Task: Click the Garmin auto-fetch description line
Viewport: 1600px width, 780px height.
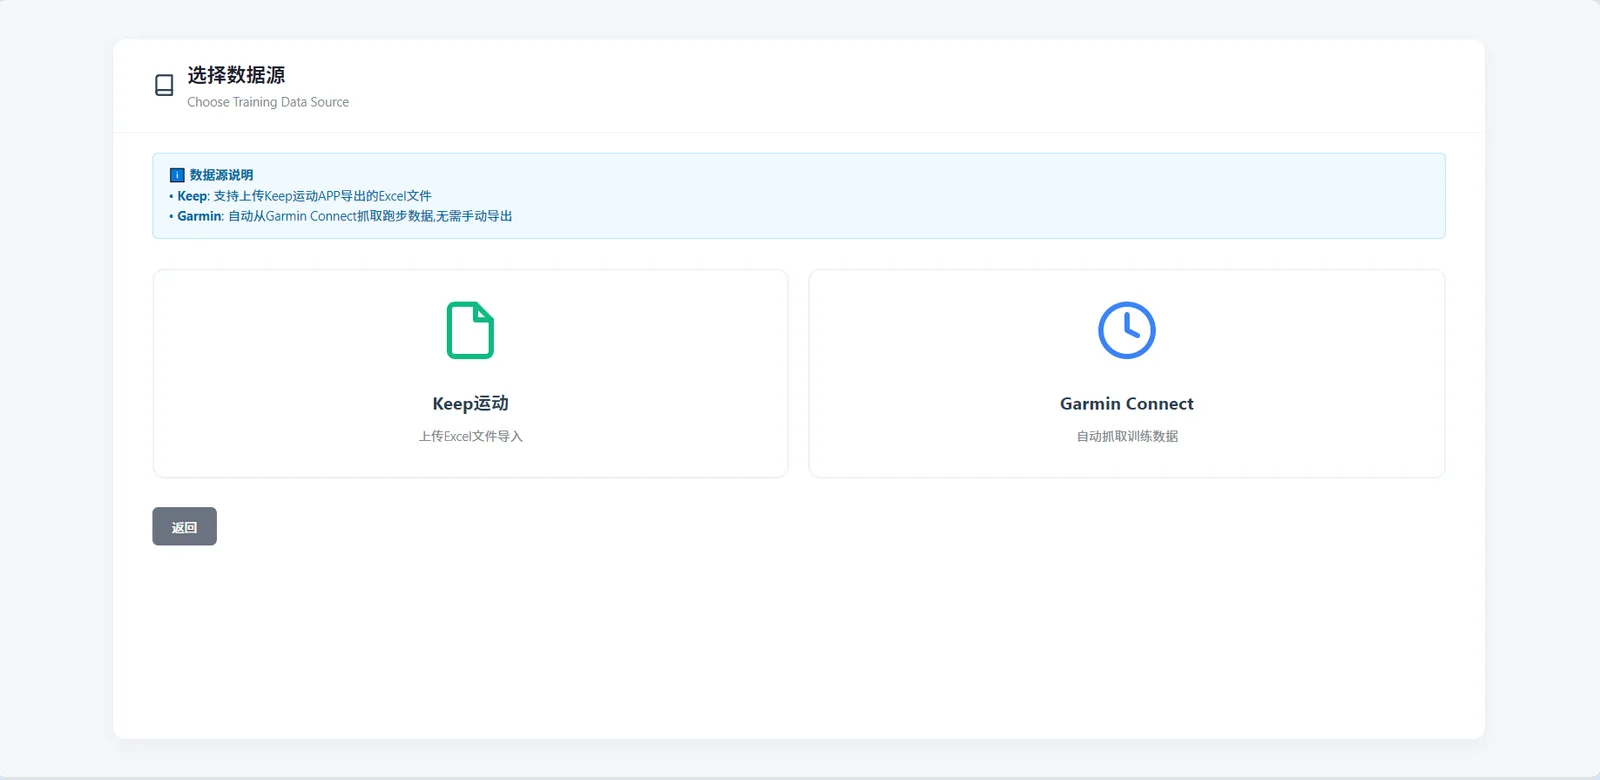Action: point(340,216)
